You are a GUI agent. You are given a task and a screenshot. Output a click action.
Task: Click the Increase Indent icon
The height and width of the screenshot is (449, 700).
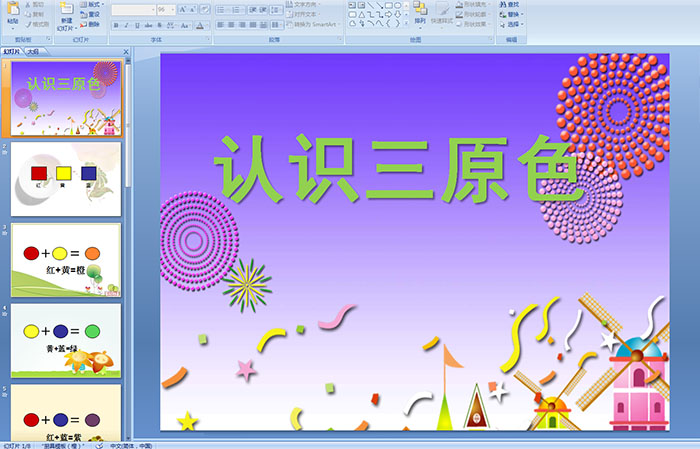263,10
